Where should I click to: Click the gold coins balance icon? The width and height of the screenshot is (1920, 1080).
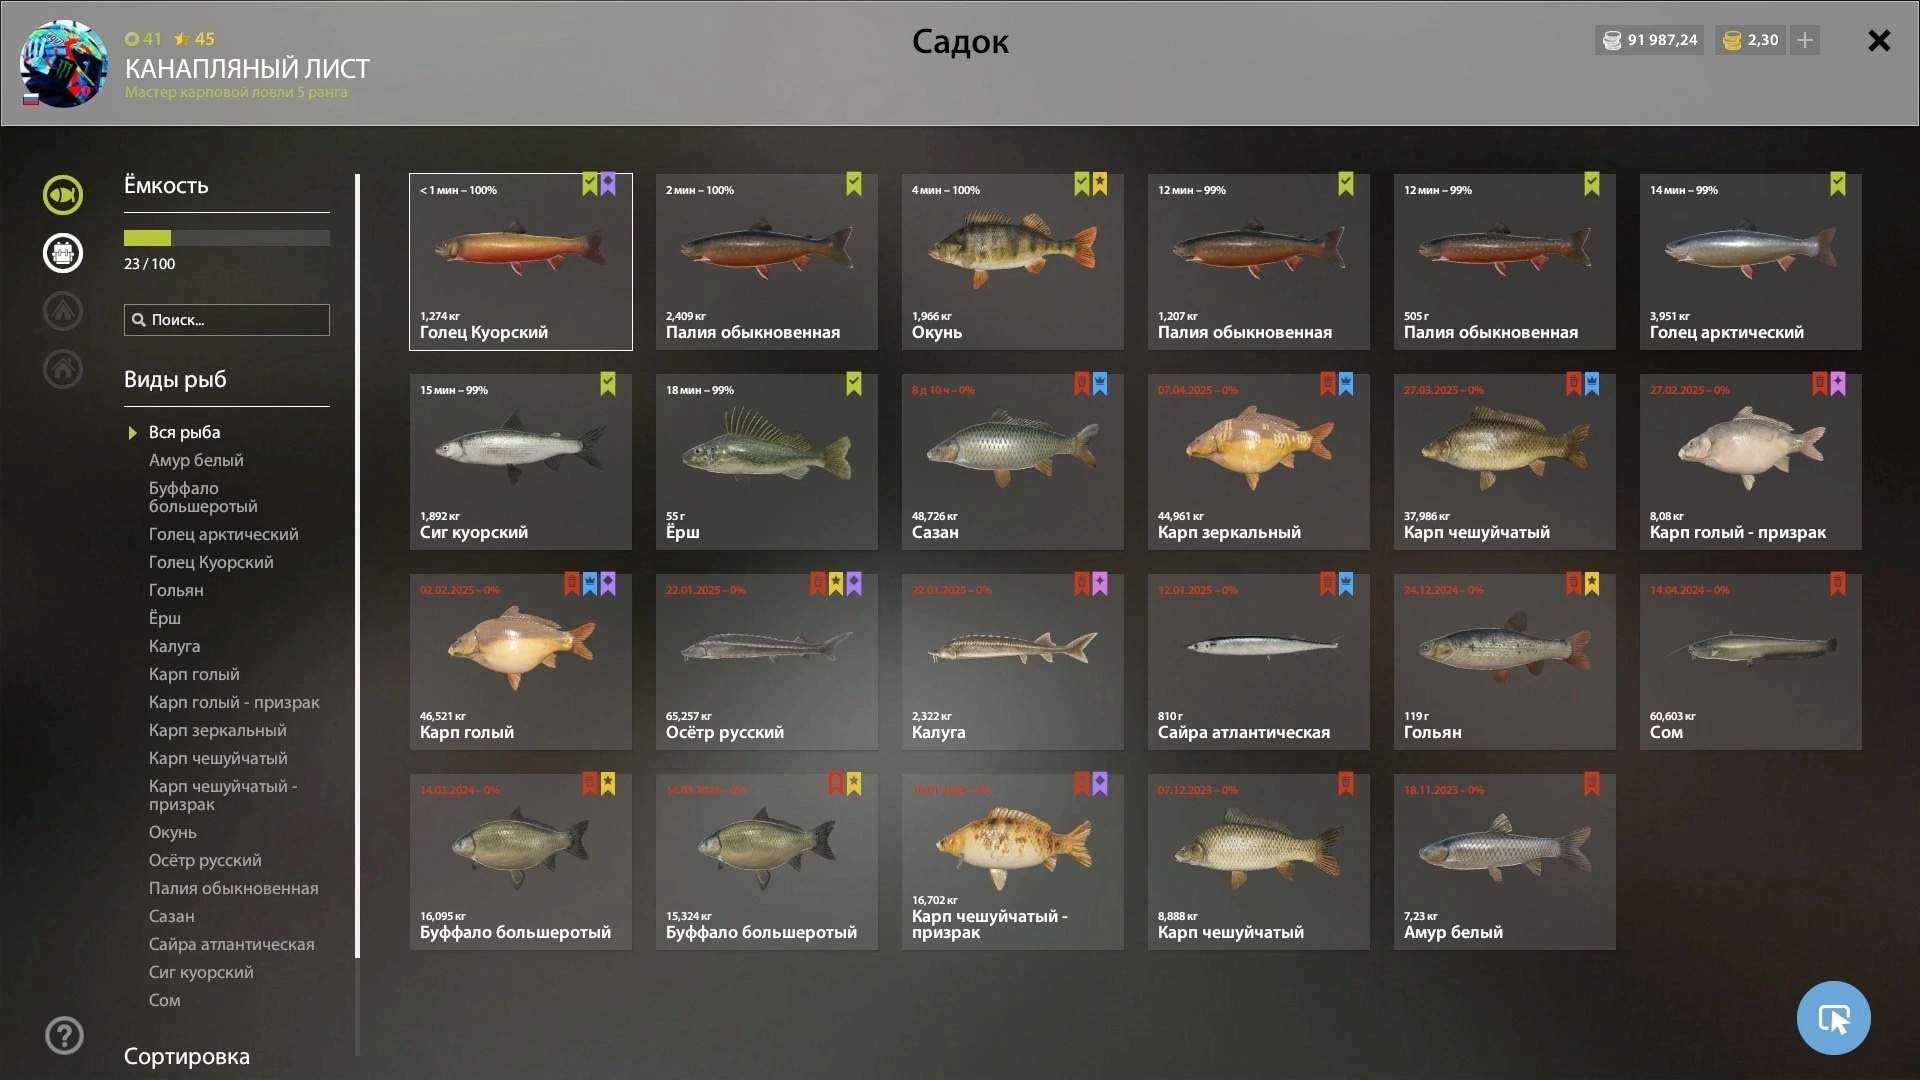point(1733,40)
